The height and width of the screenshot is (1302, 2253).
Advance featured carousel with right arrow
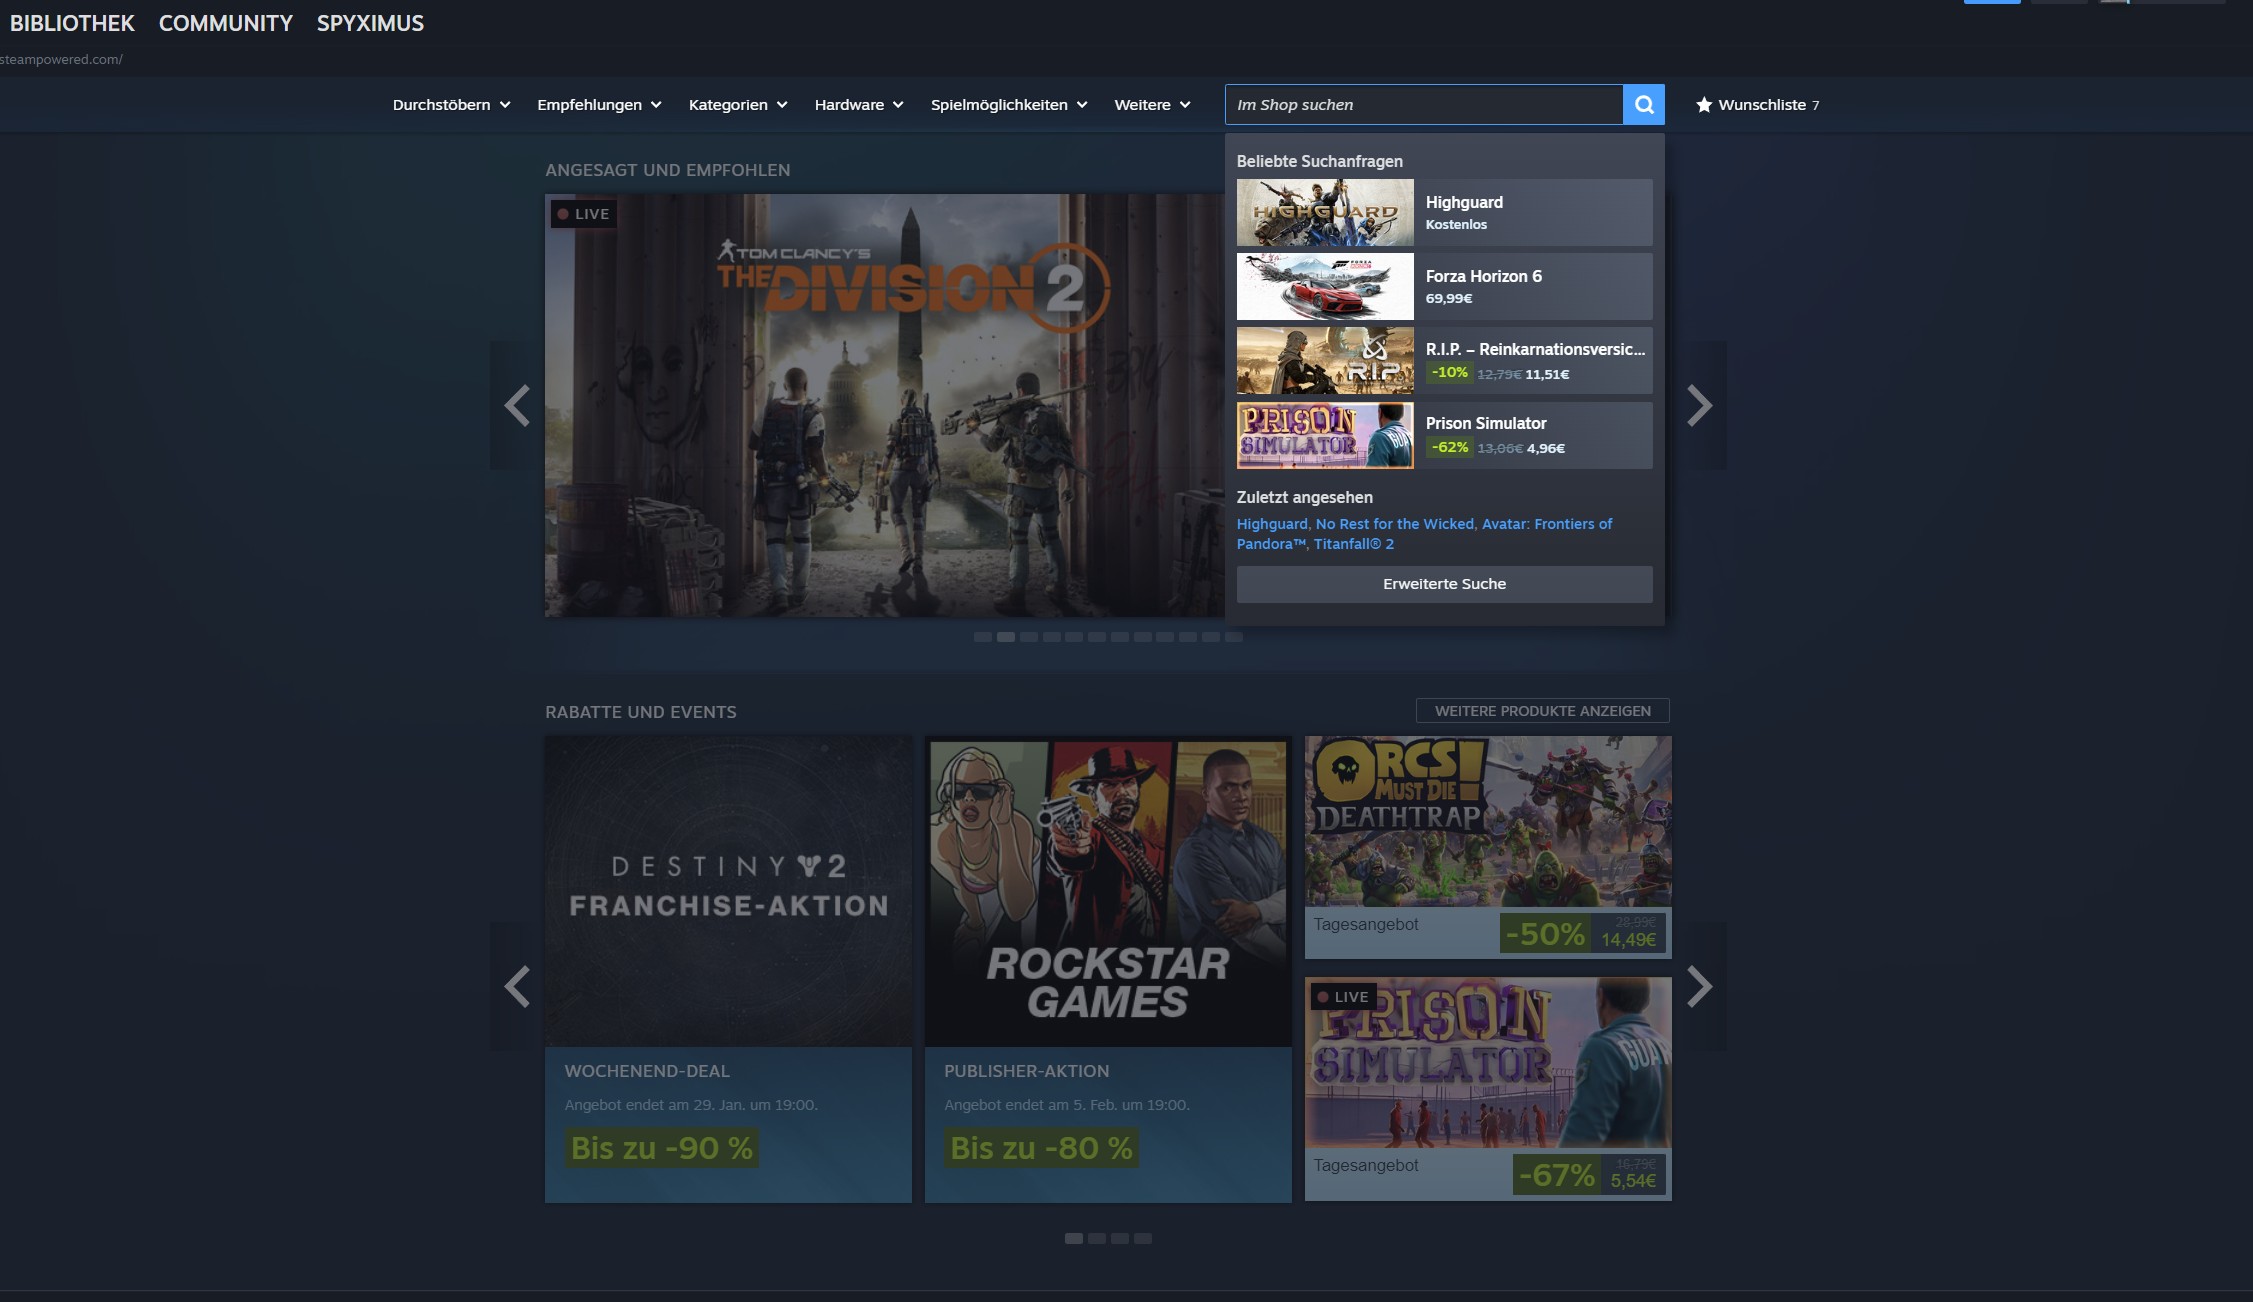[x=1699, y=406]
